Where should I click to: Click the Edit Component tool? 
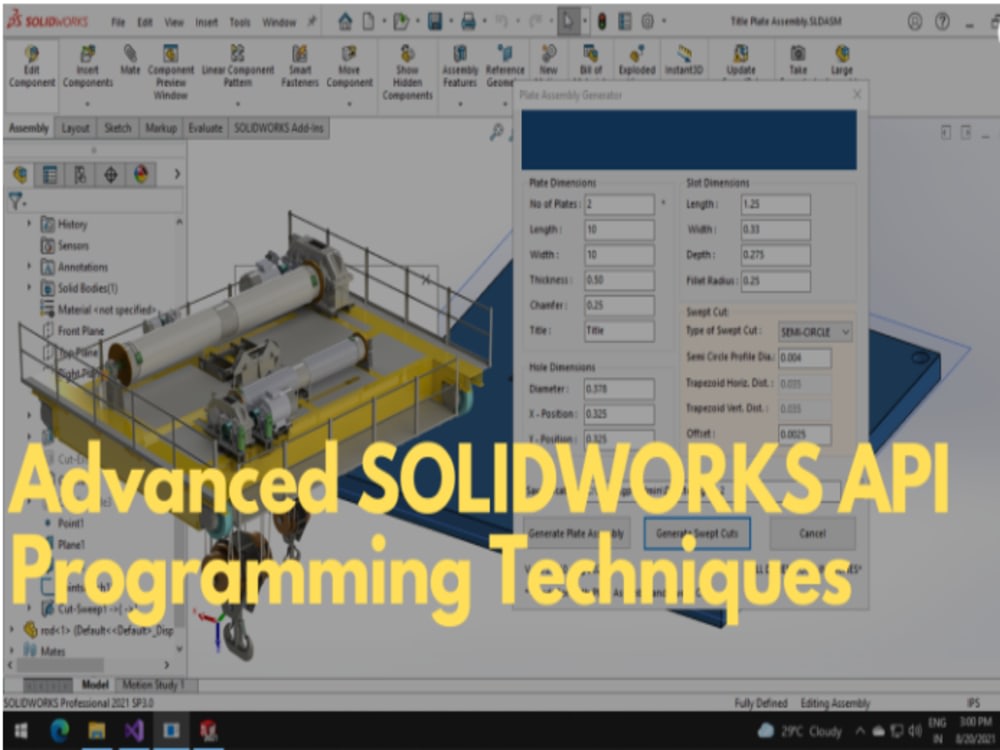pyautogui.click(x=31, y=66)
